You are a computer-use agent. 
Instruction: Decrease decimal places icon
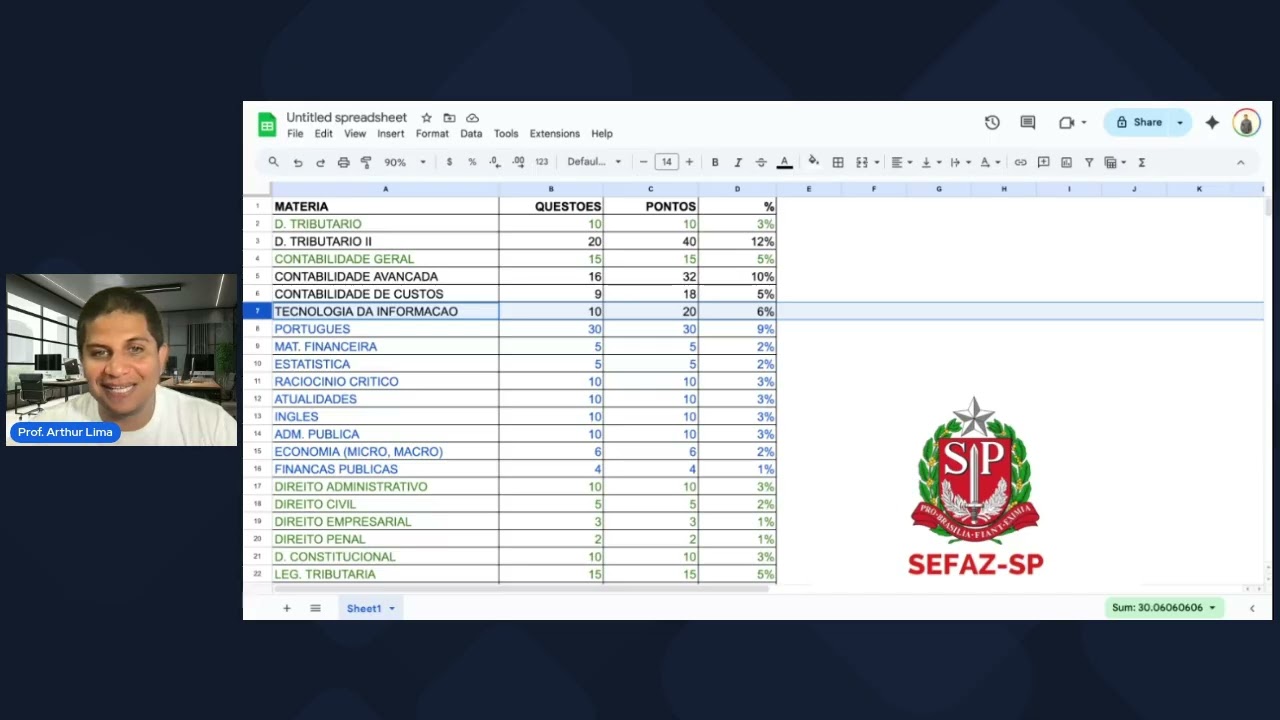(495, 162)
